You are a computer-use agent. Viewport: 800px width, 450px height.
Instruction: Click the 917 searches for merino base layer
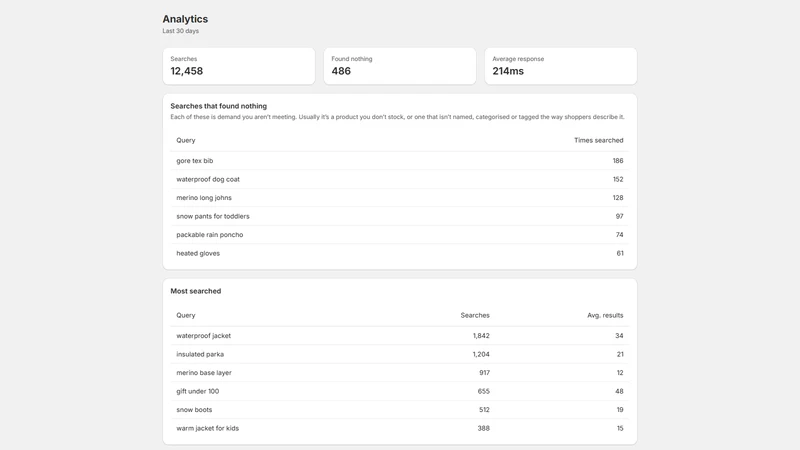click(x=484, y=372)
